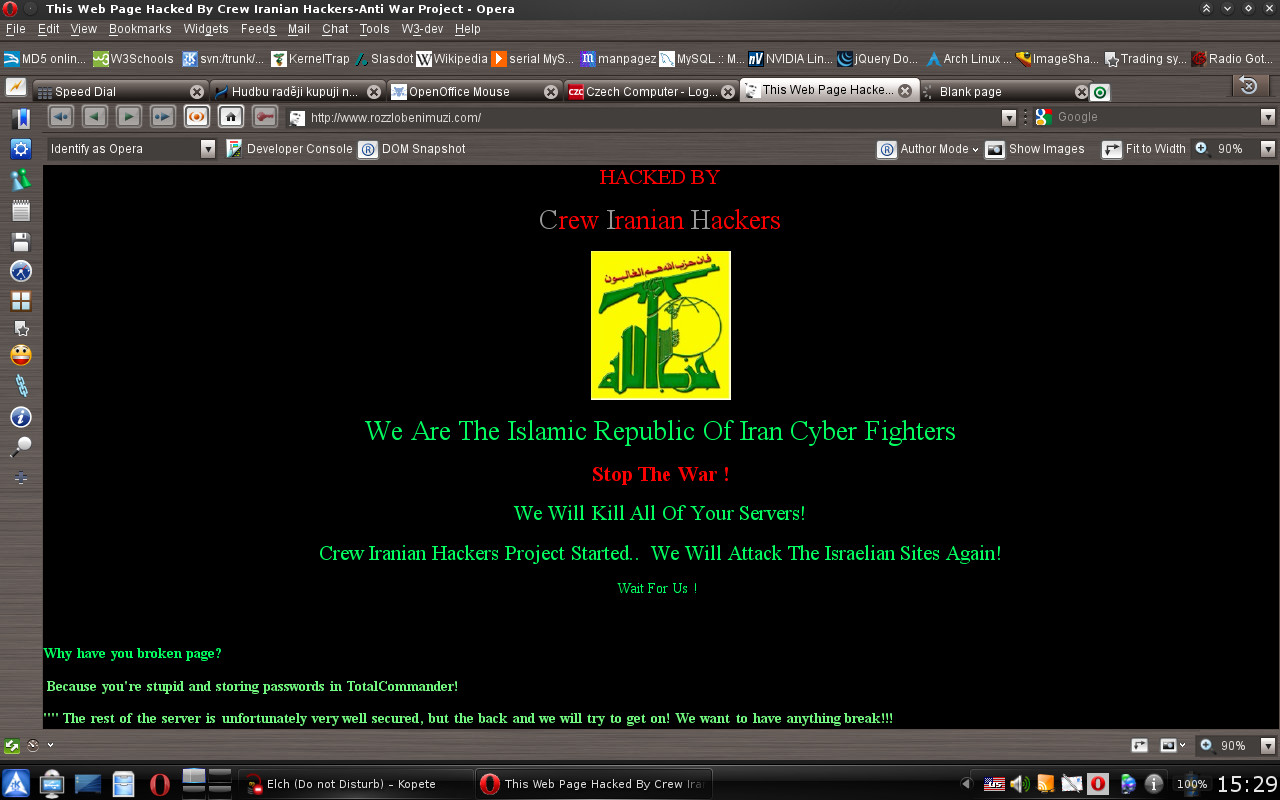Open the Bookmarks menu

(x=140, y=29)
